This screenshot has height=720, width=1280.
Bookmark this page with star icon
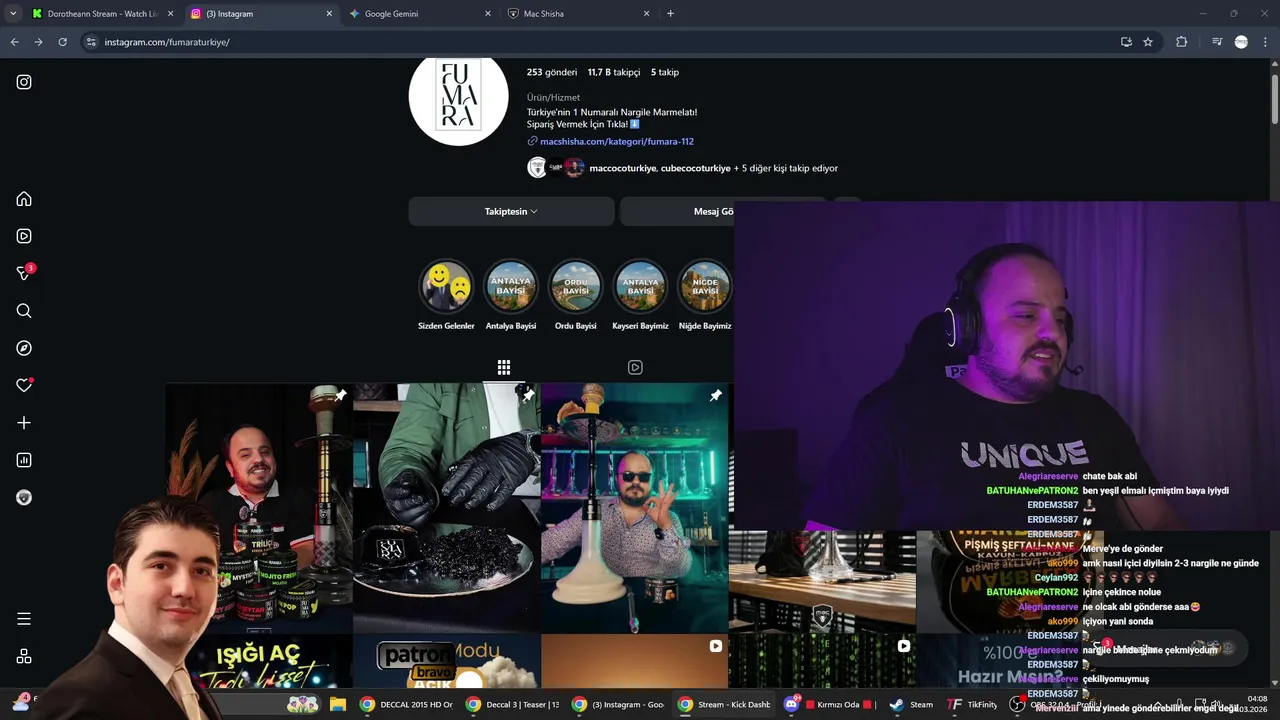[1148, 42]
